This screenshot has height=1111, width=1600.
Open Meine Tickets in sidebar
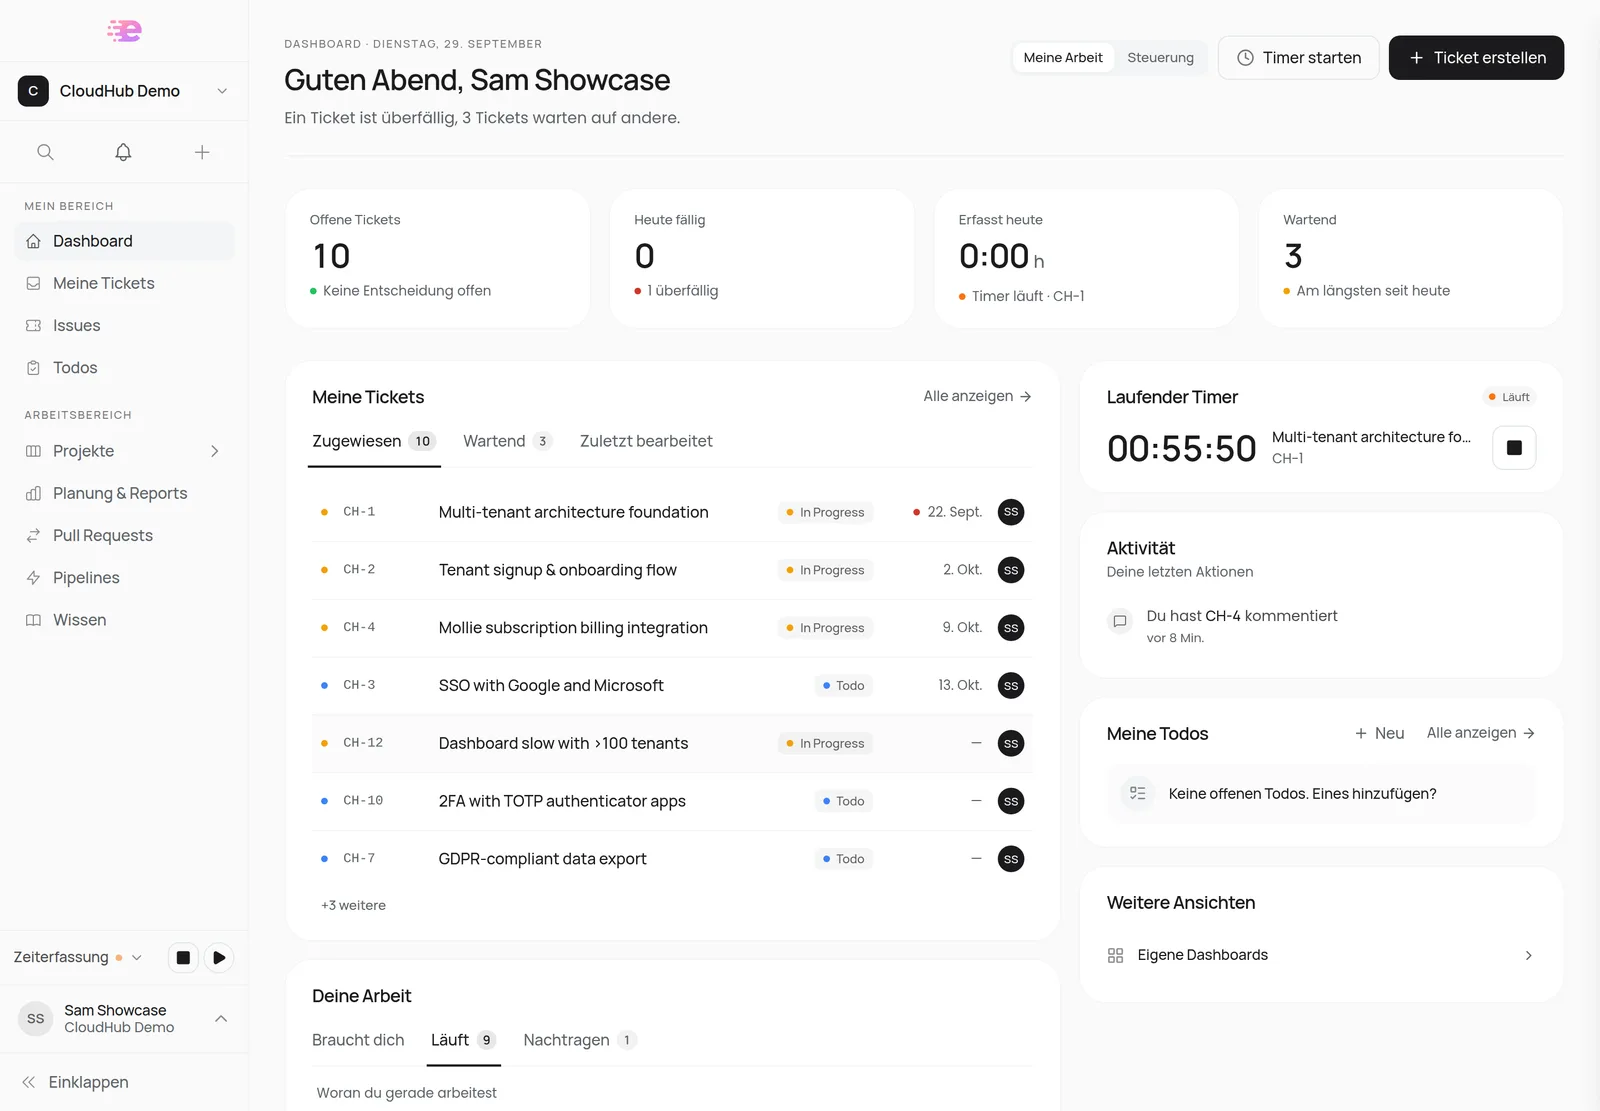(x=124, y=283)
